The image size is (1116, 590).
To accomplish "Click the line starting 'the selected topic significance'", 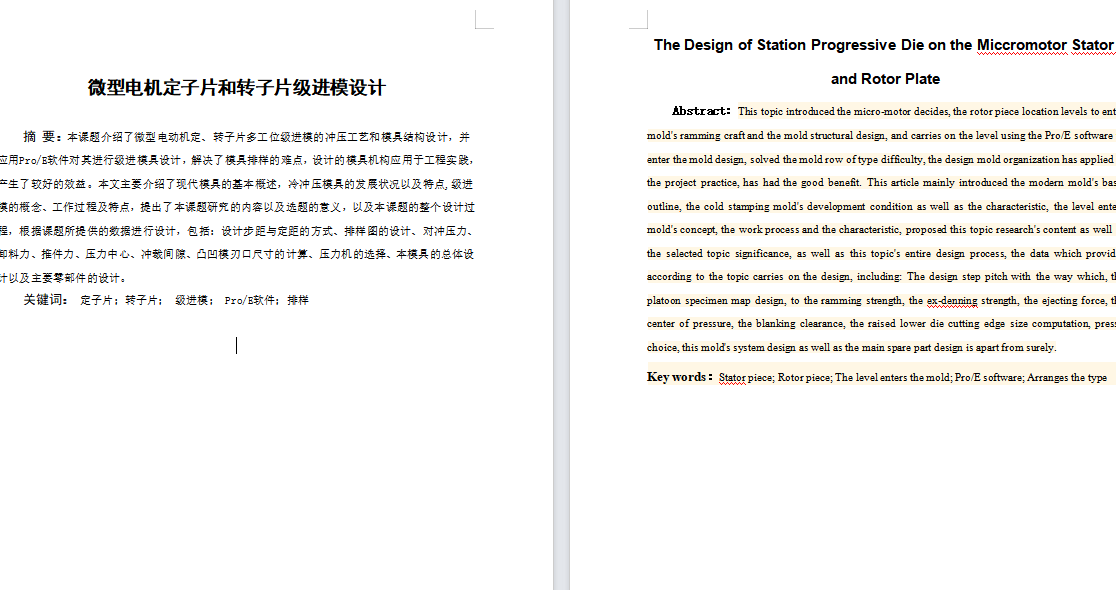I will click(x=881, y=253).
